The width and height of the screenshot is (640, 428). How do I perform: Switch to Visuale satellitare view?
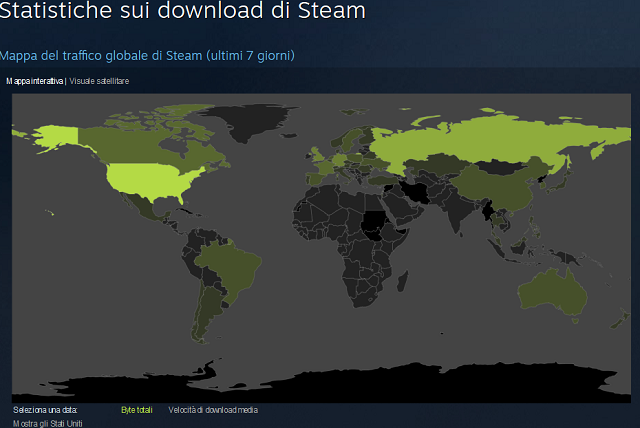tap(99, 81)
